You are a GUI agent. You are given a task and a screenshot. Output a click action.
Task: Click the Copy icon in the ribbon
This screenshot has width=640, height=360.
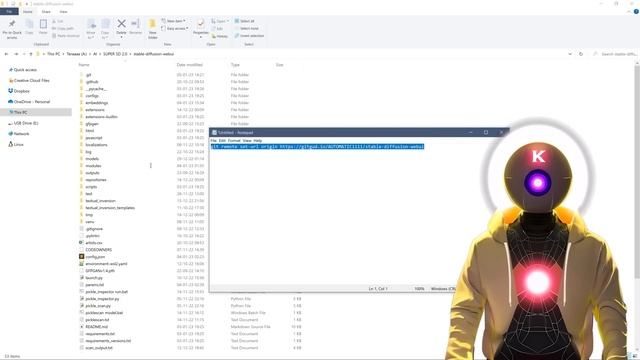29,24
